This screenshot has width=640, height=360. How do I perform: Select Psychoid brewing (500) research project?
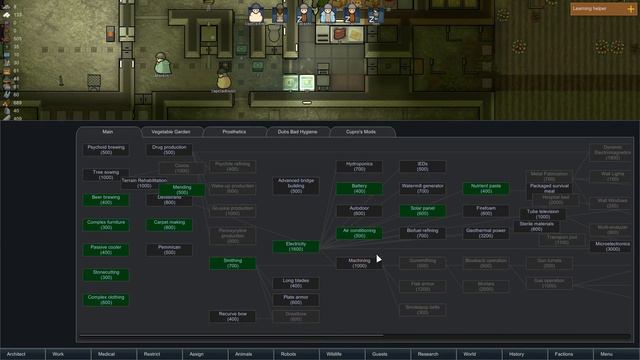(x=106, y=150)
